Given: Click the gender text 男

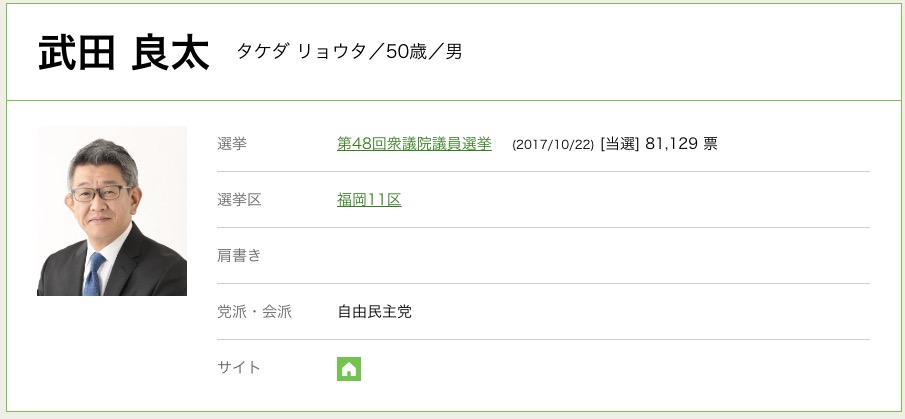Looking at the screenshot, I should [x=454, y=52].
